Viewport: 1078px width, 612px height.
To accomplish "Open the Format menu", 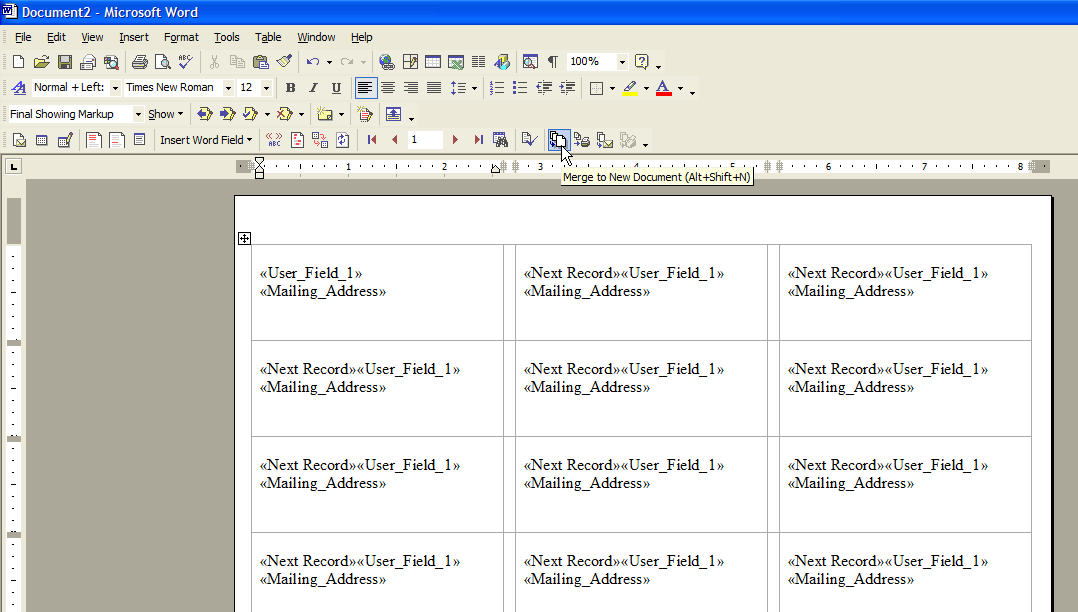I will point(182,37).
